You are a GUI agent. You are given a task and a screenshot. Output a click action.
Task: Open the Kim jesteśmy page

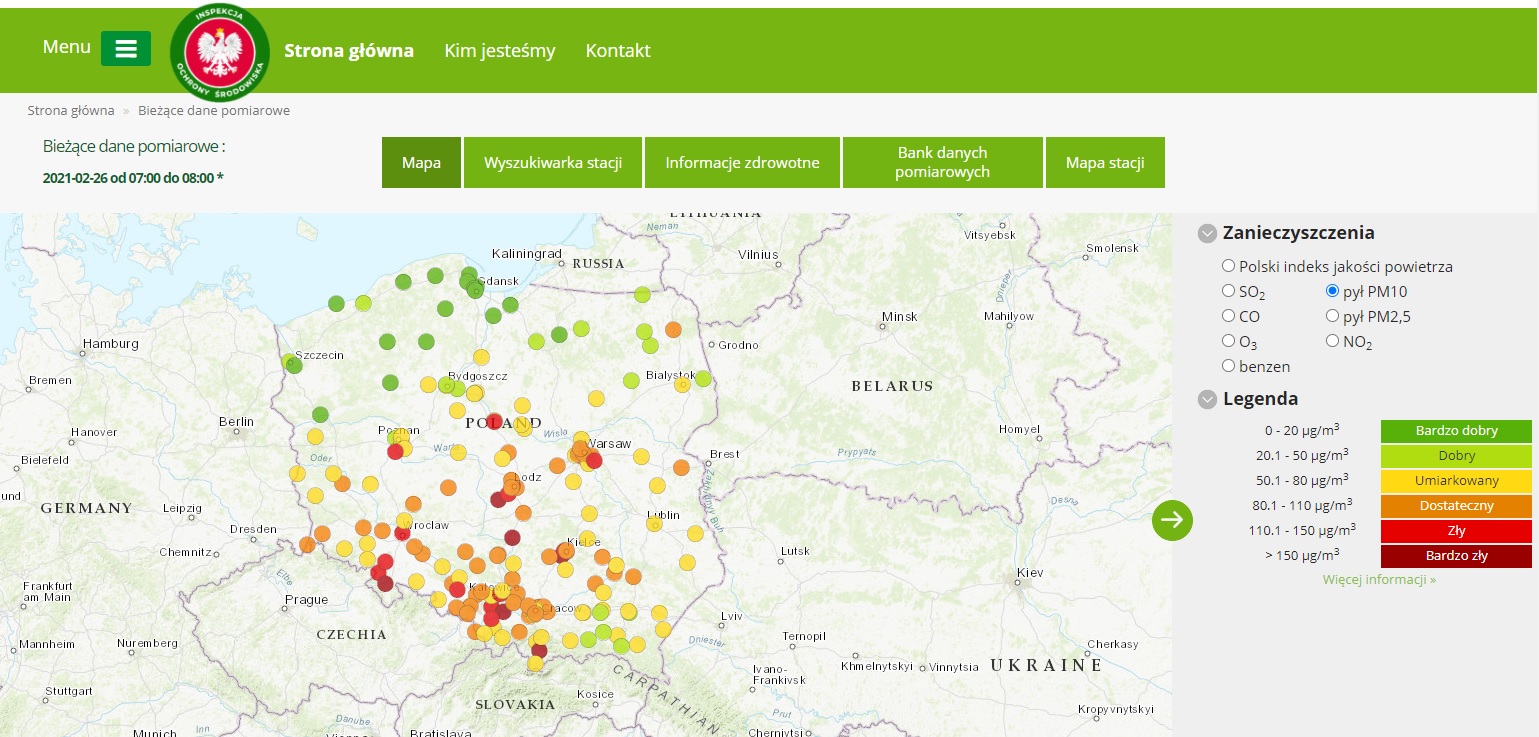click(500, 51)
